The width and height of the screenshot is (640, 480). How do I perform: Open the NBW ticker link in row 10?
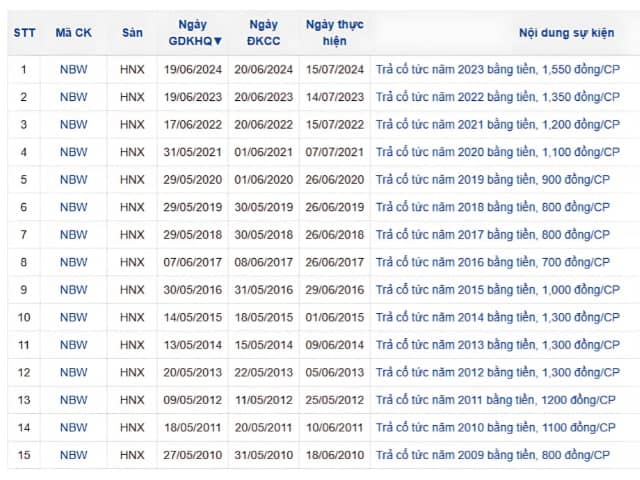pyautogui.click(x=73, y=317)
